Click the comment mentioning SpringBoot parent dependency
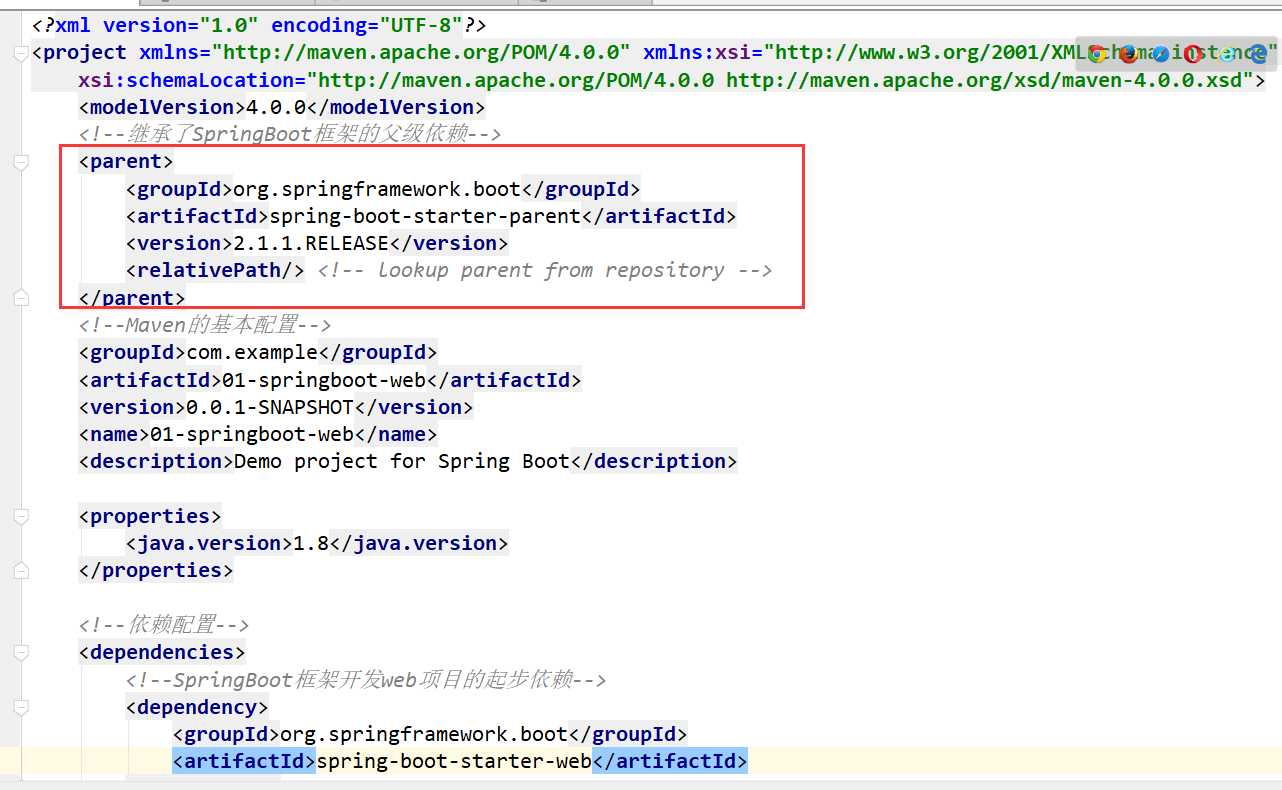 290,134
